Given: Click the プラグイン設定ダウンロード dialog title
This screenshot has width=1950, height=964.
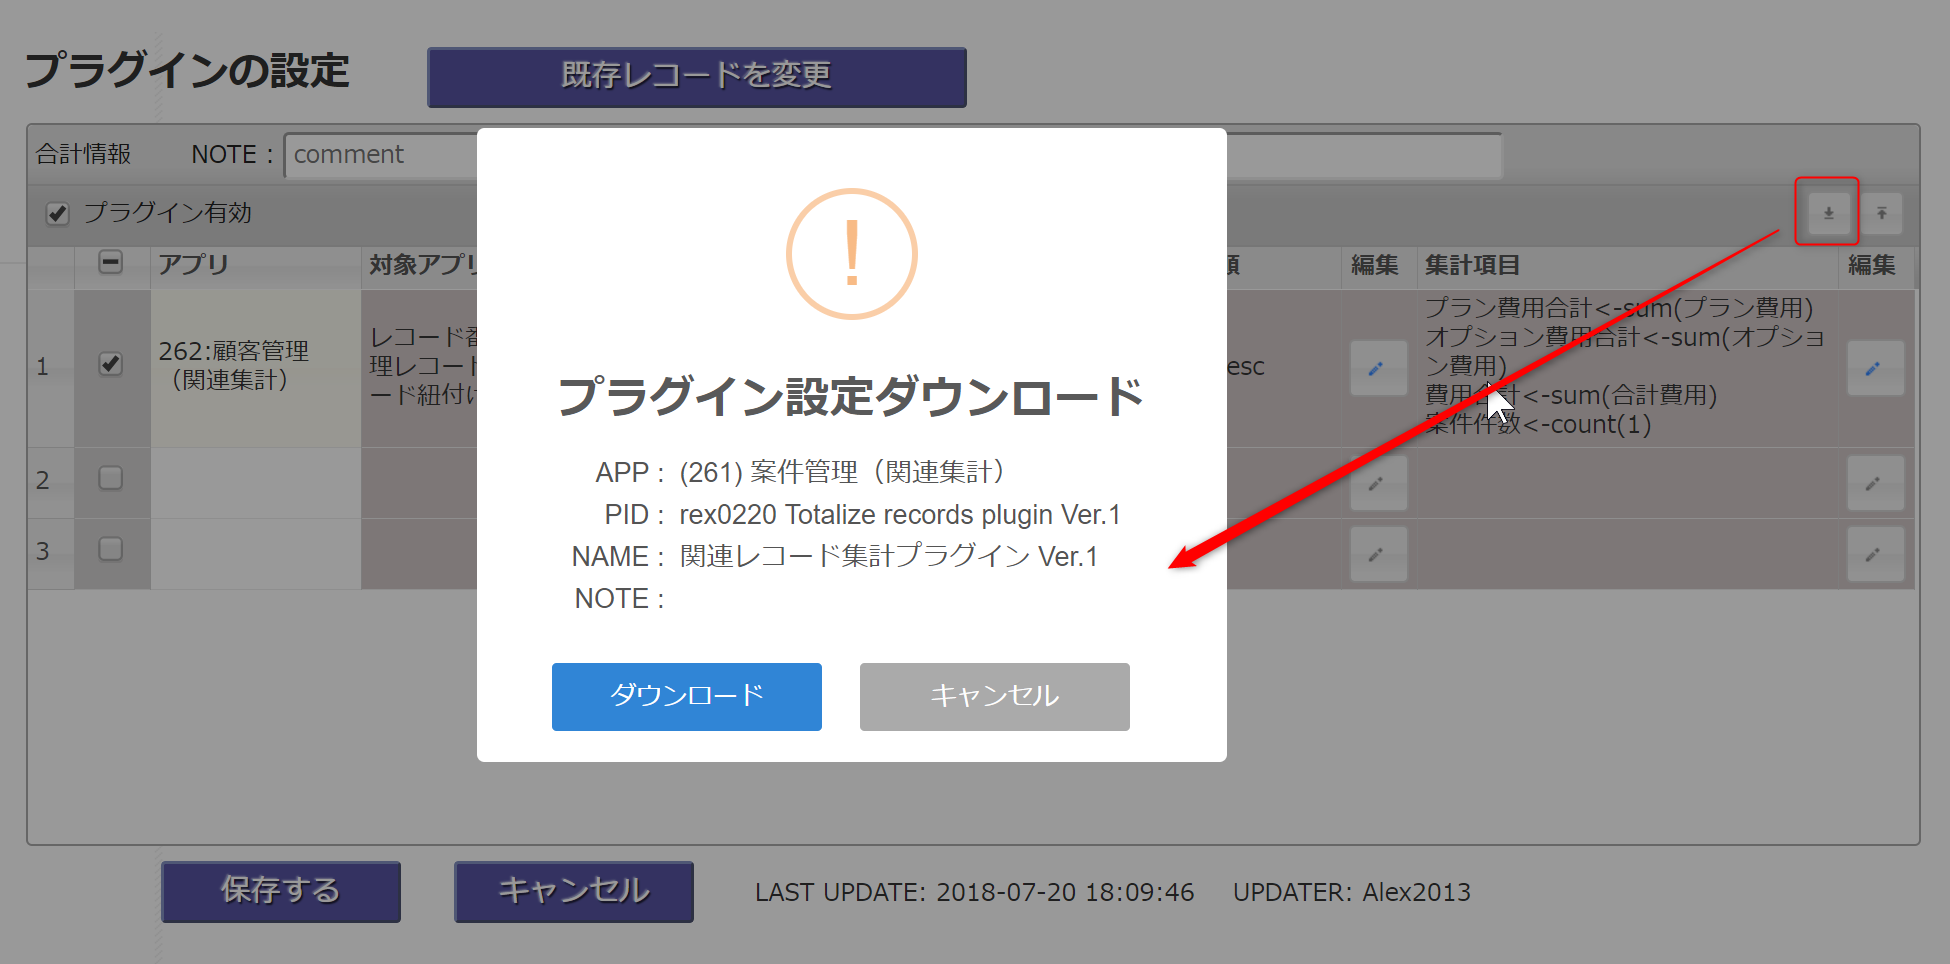Looking at the screenshot, I should tap(851, 396).
